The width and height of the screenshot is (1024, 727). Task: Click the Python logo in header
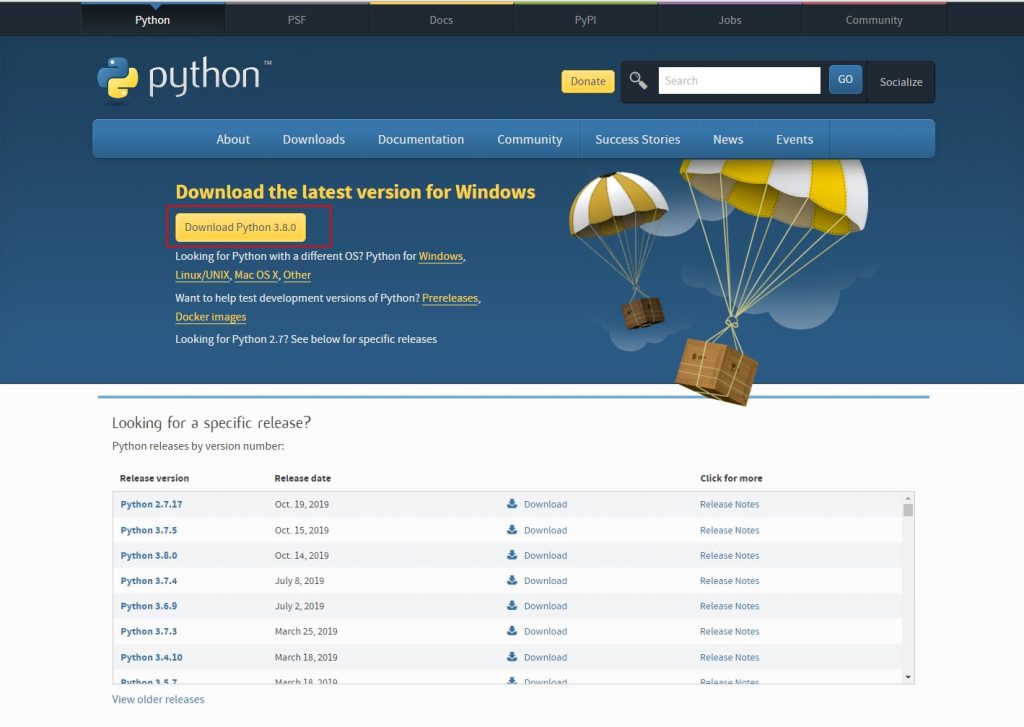[x=184, y=78]
